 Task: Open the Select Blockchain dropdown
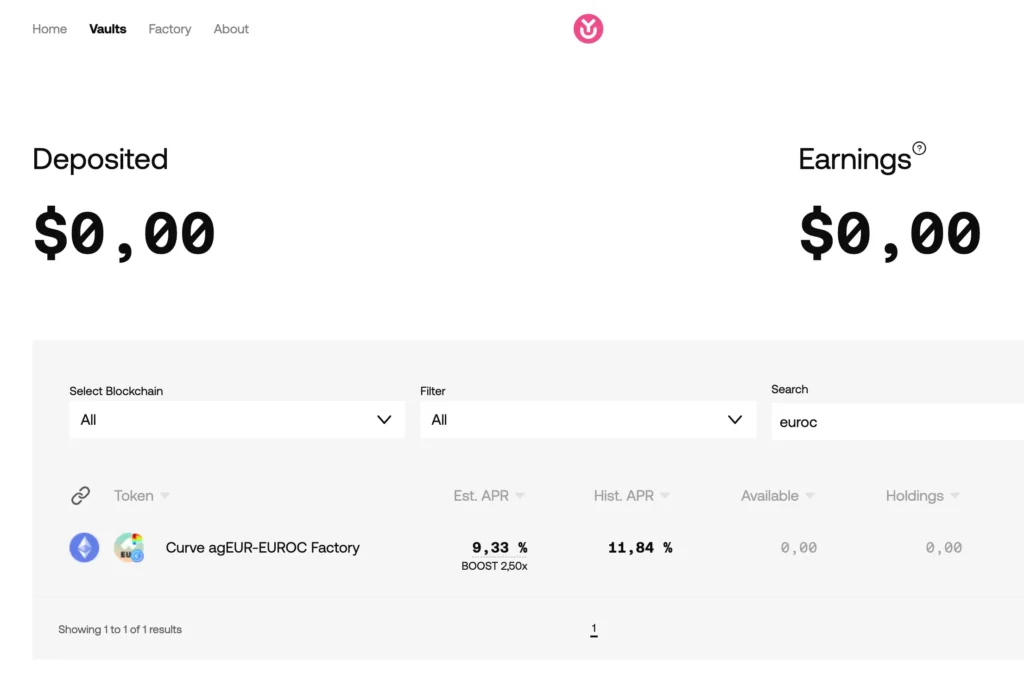(x=237, y=419)
